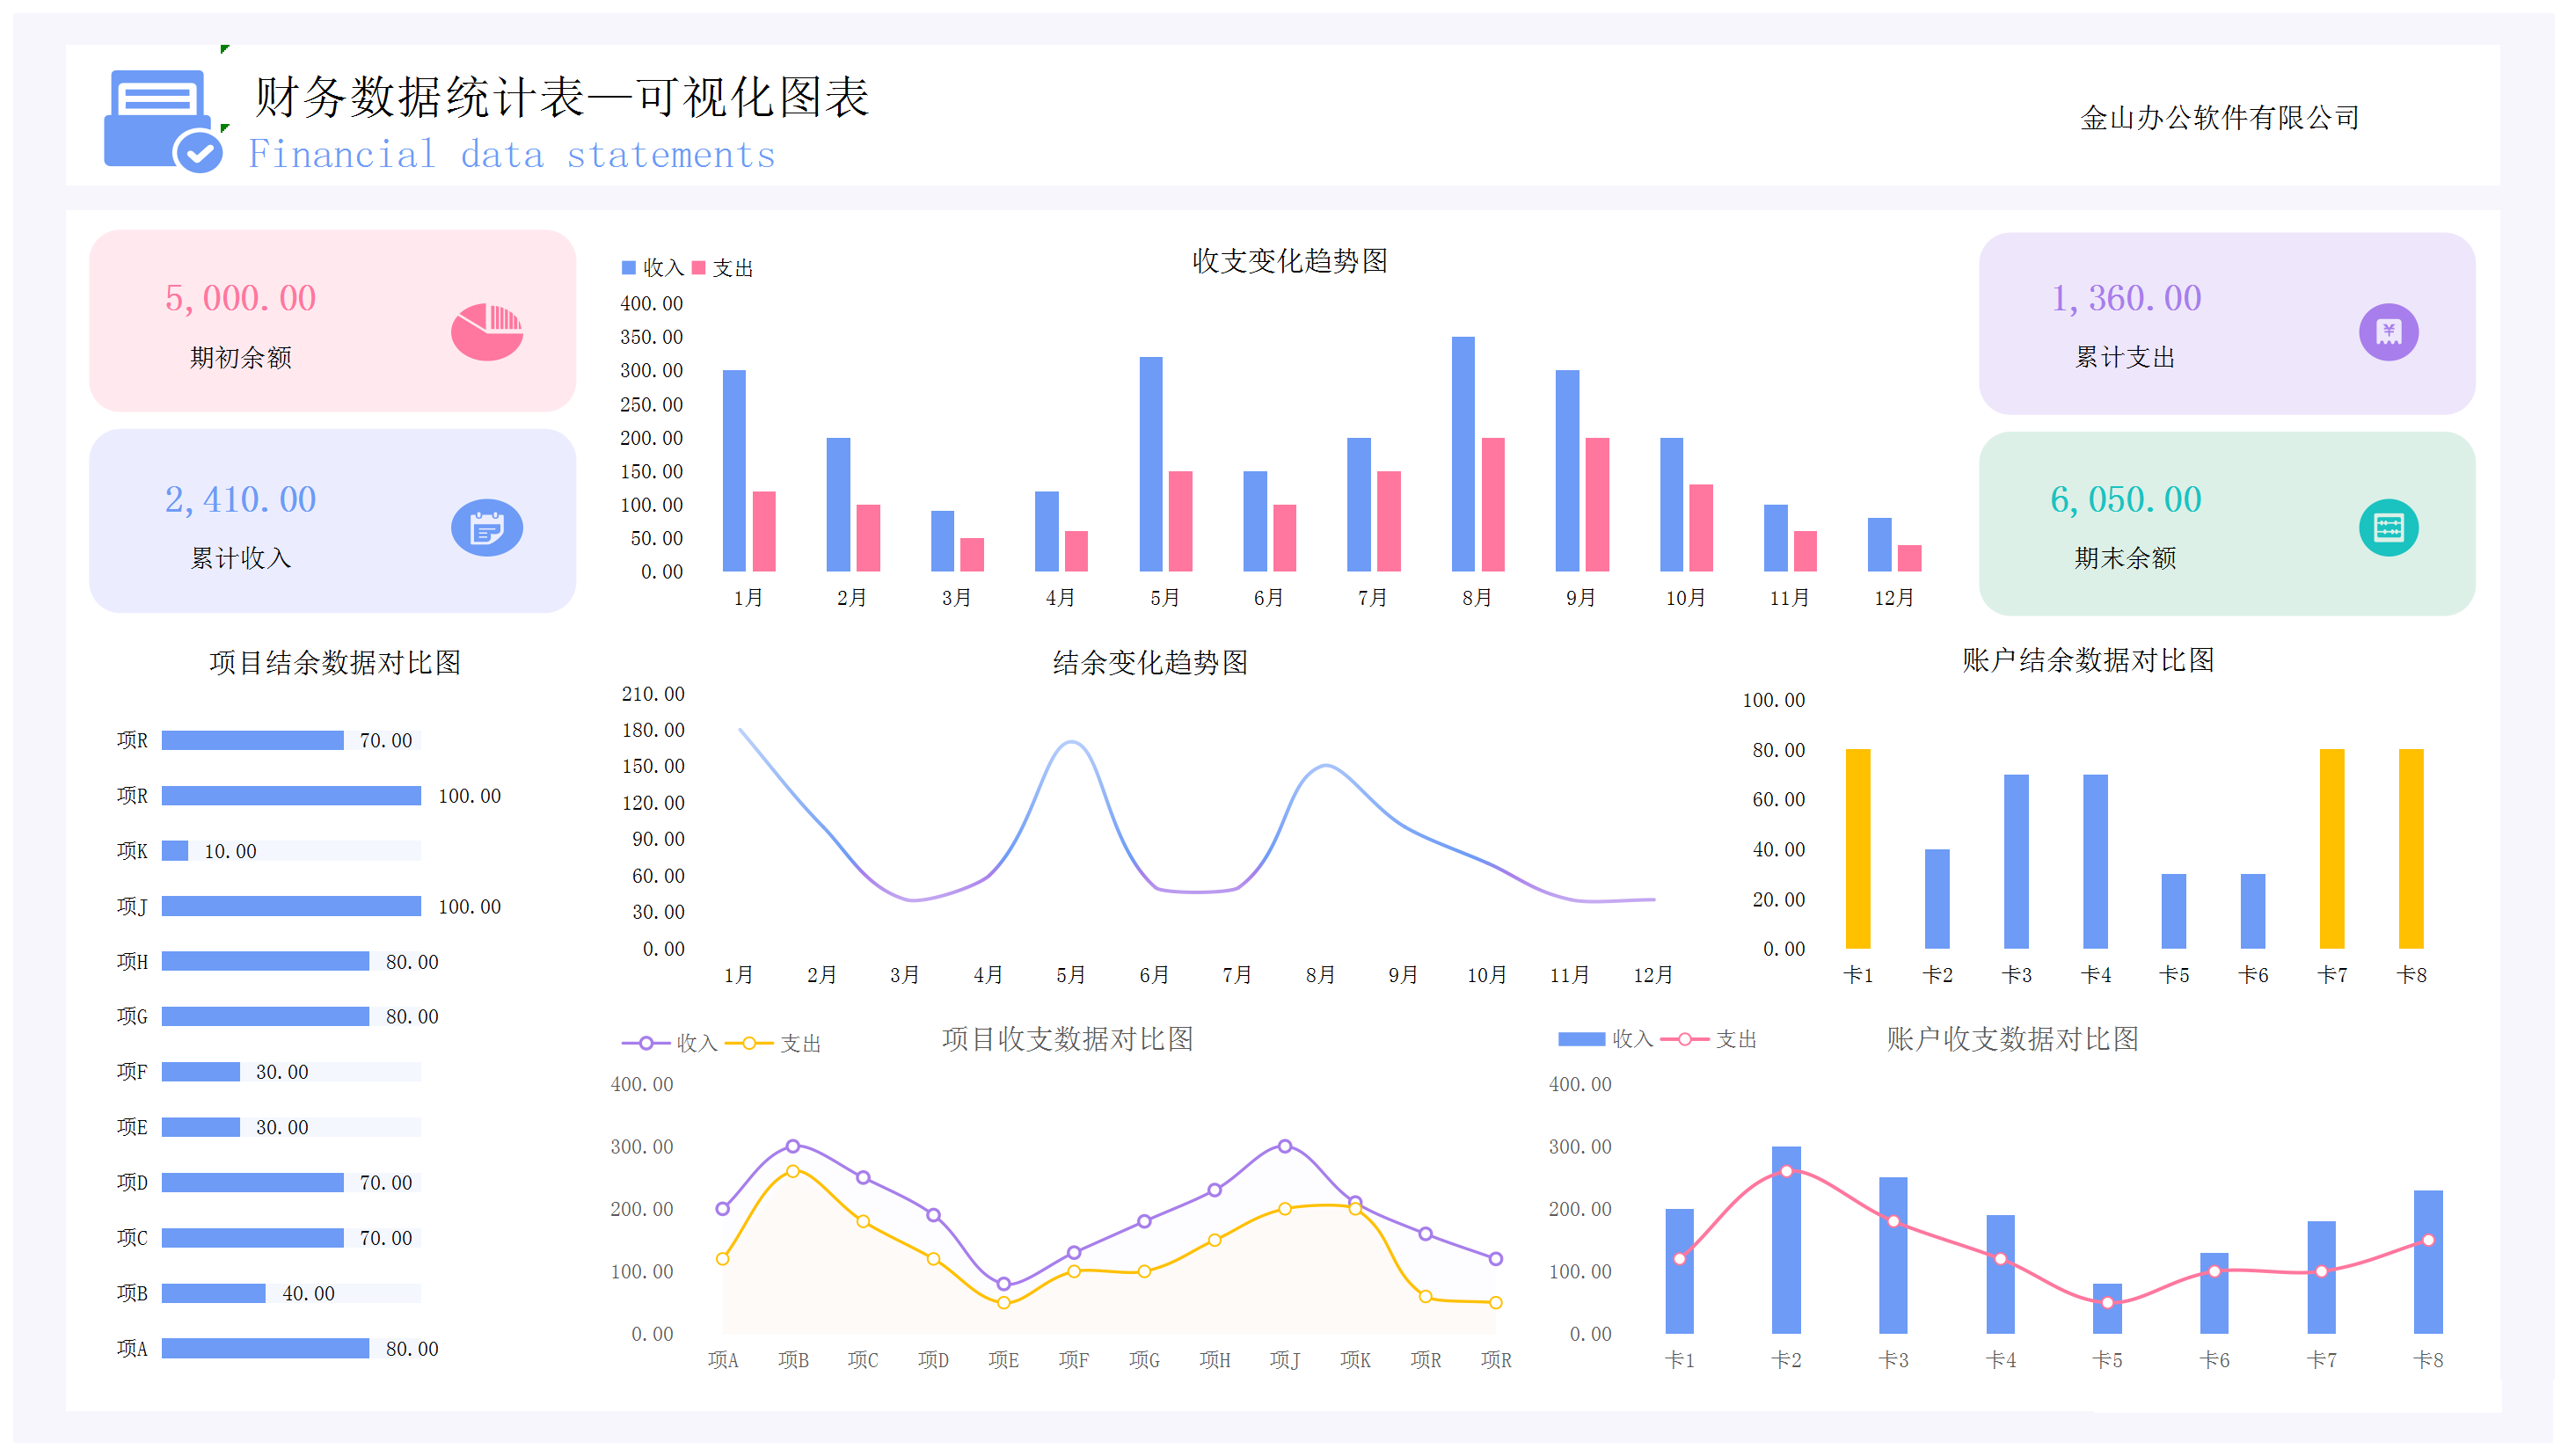Click blue 收入 legend square in top chart
Screen dimensions: 2568x1456
(x=629, y=268)
